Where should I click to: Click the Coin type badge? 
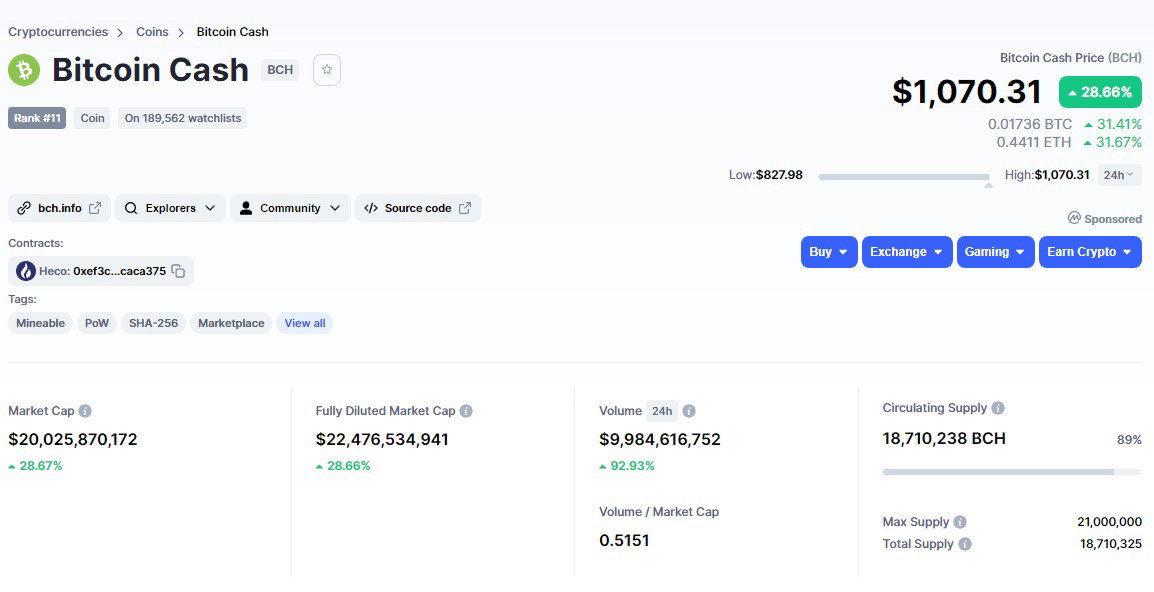point(92,118)
